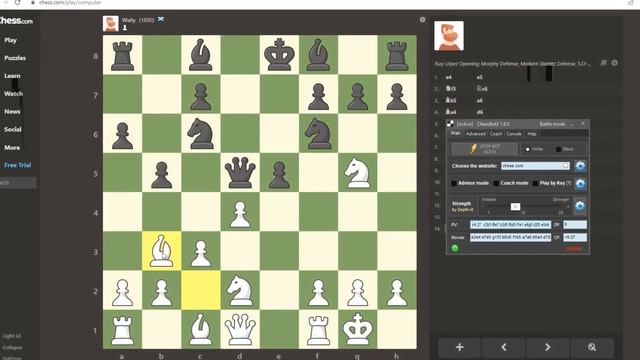Click the stop bot button with lightning icon
Image resolution: width=640 pixels, height=360 pixels.
484,149
